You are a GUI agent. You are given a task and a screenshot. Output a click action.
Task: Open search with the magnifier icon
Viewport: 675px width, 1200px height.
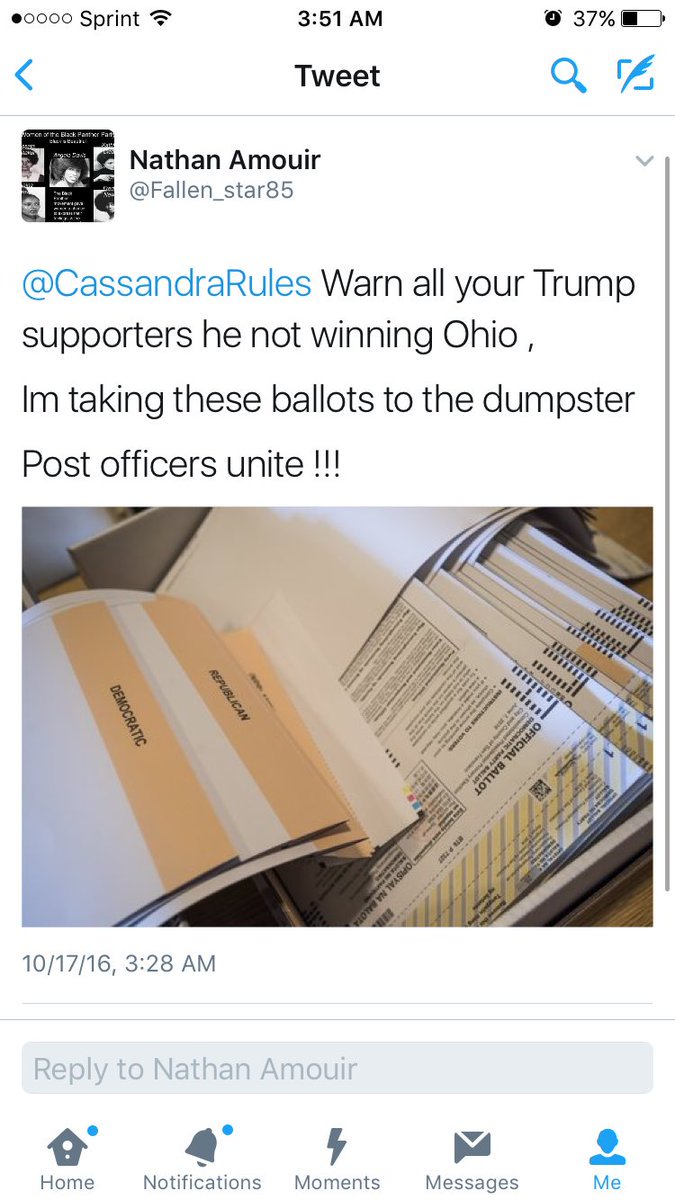[x=568, y=75]
